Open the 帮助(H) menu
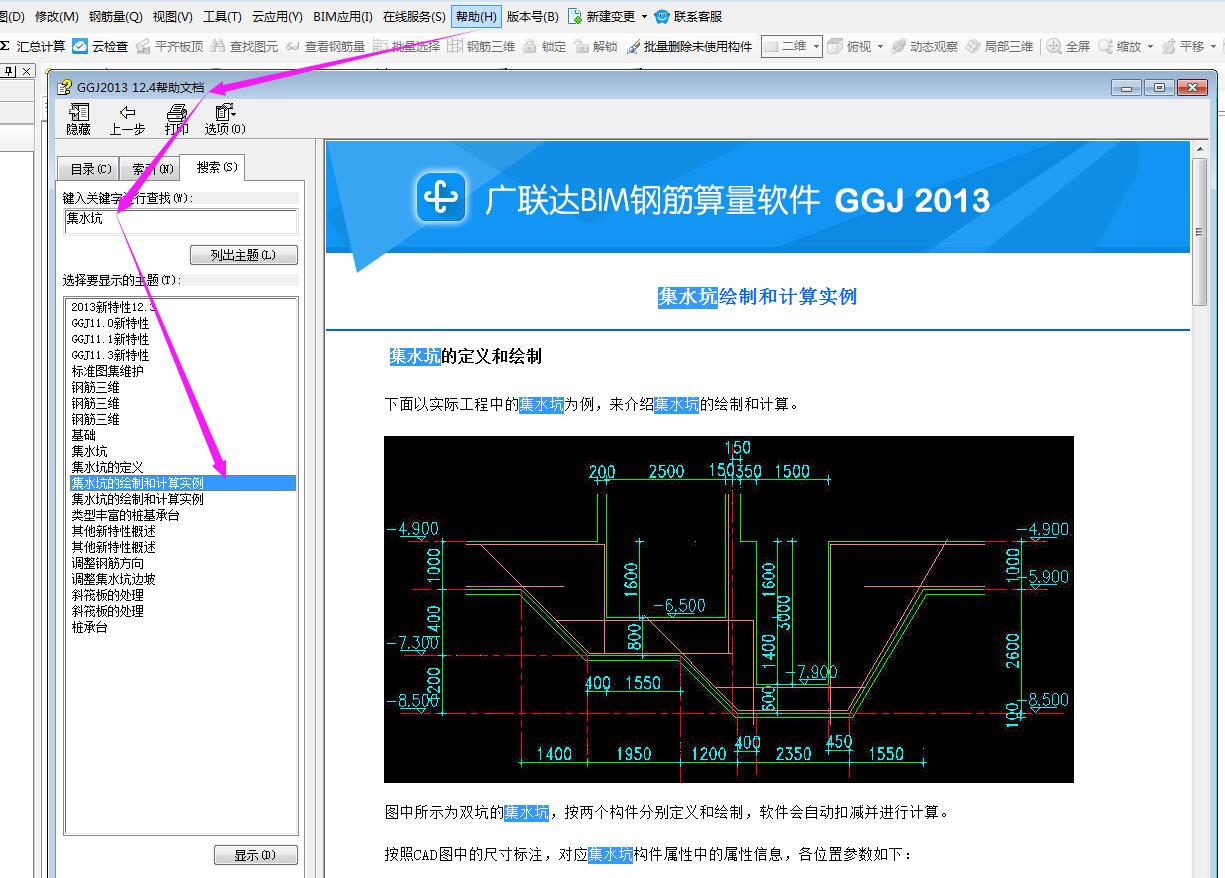Screen dimensions: 1225x878 point(476,16)
